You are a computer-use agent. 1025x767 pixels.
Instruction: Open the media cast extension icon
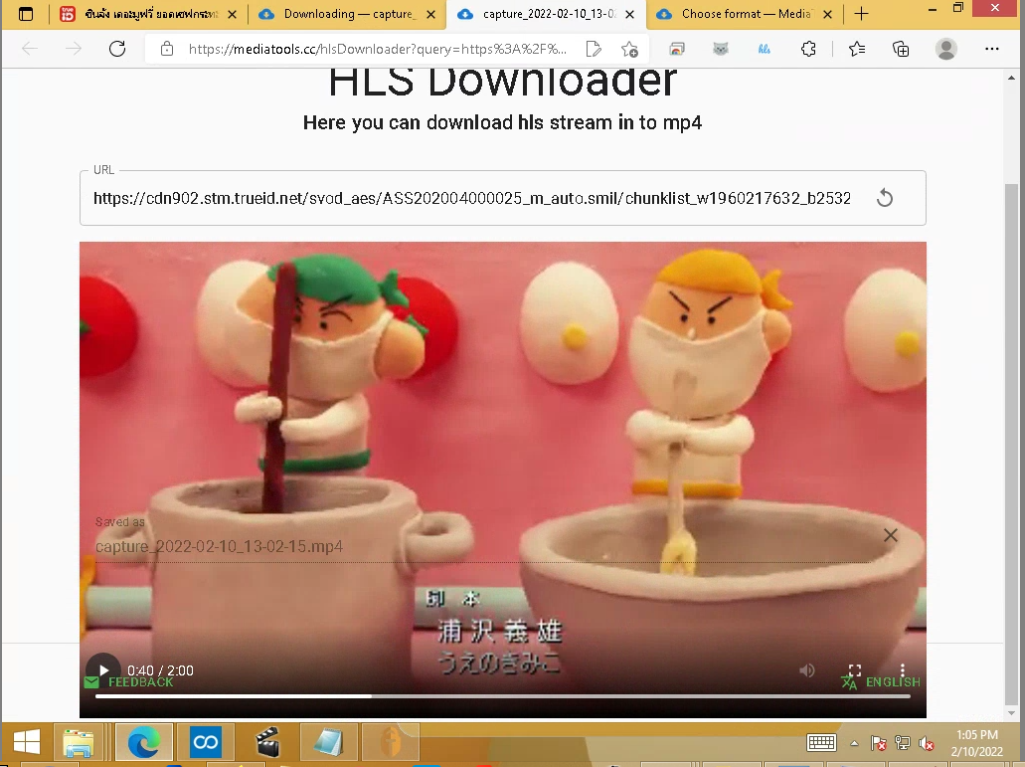(677, 48)
